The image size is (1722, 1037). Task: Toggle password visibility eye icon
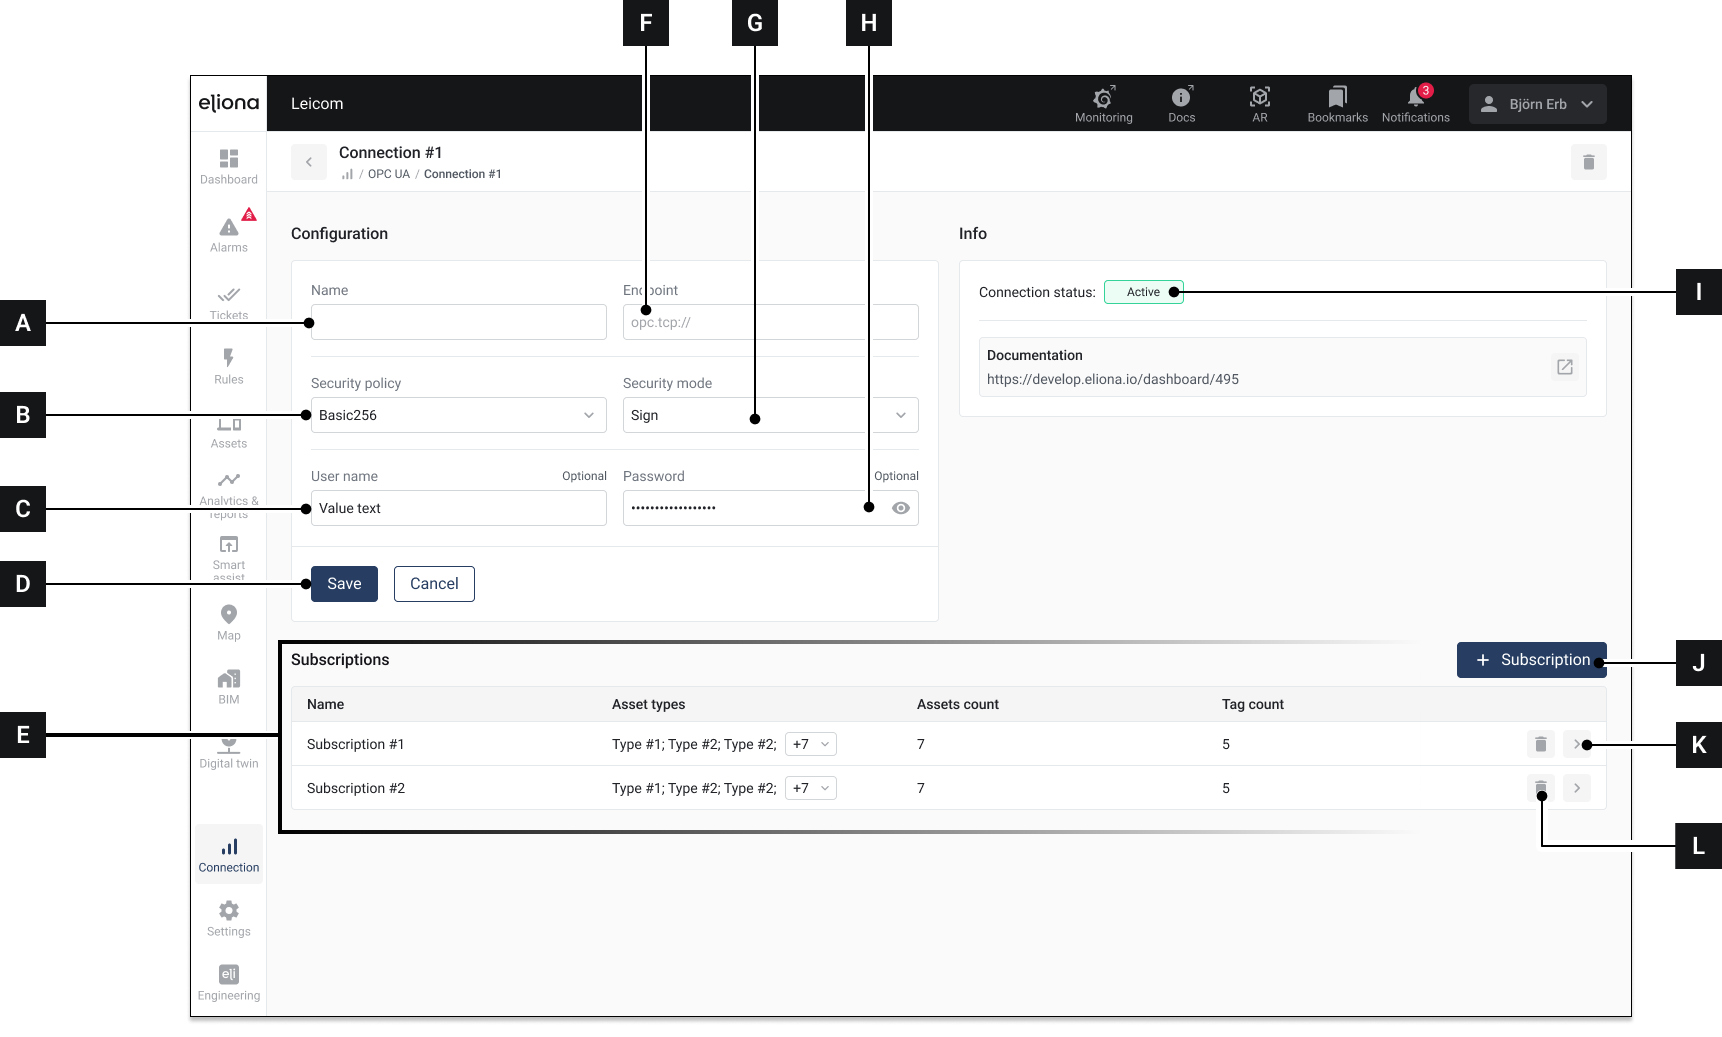point(900,508)
